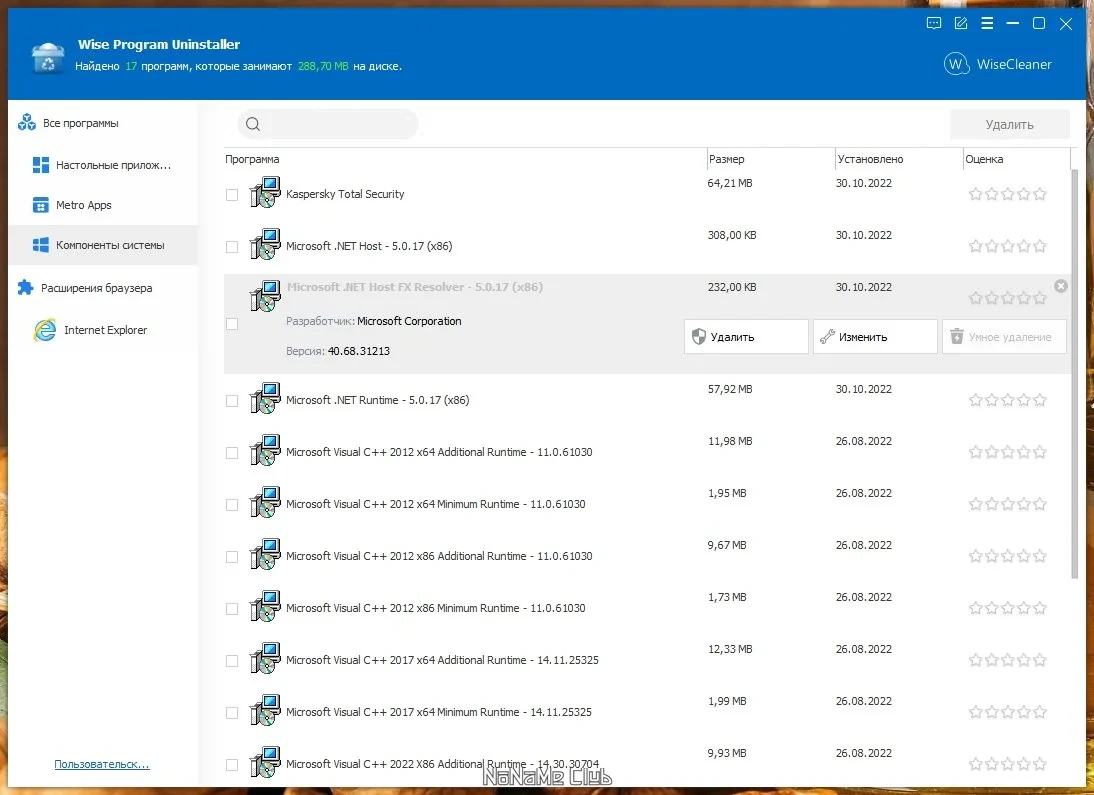Click icon of VC++ 2017 x64 Additional Runtime
The image size is (1094, 795).
pos(265,659)
